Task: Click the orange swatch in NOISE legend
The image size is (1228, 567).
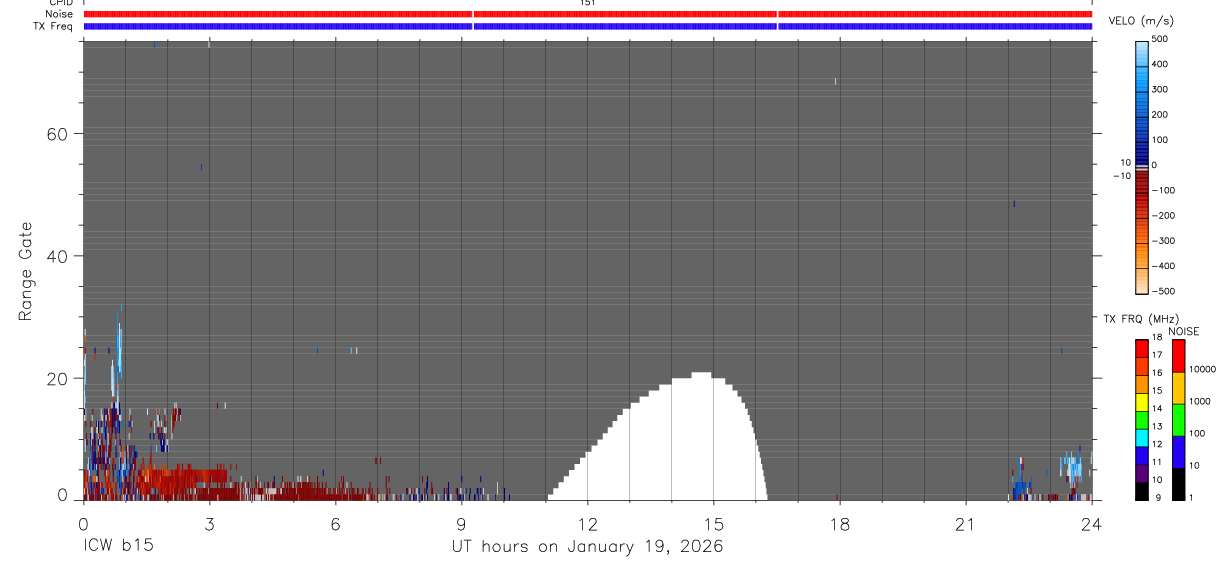Action: click(1178, 388)
